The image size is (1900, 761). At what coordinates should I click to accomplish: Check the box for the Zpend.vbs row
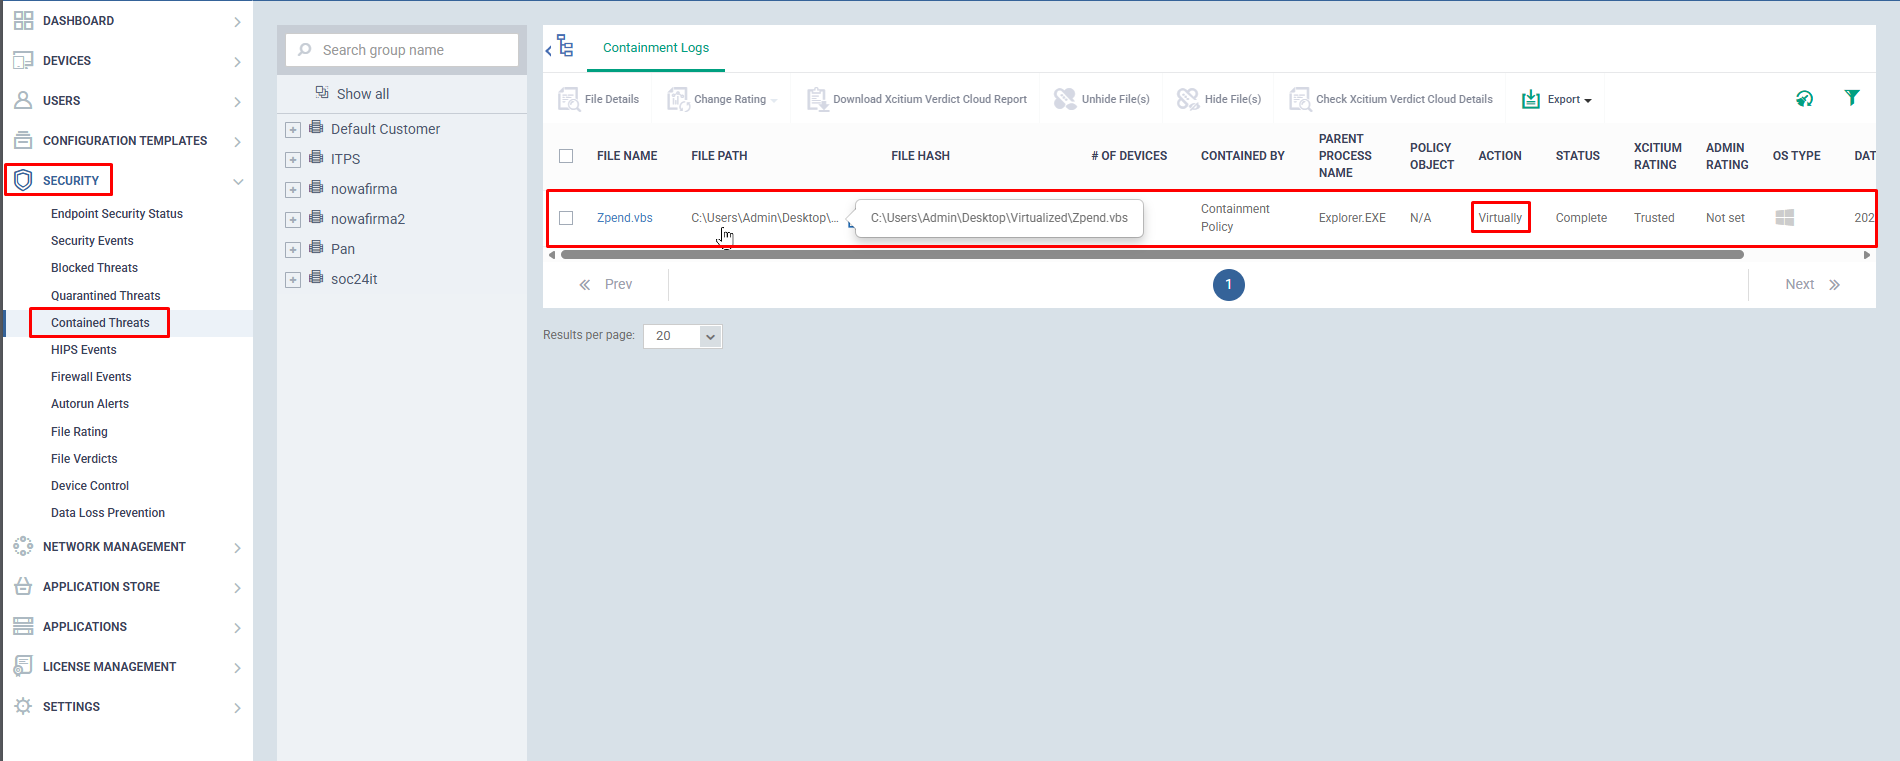[x=566, y=218]
